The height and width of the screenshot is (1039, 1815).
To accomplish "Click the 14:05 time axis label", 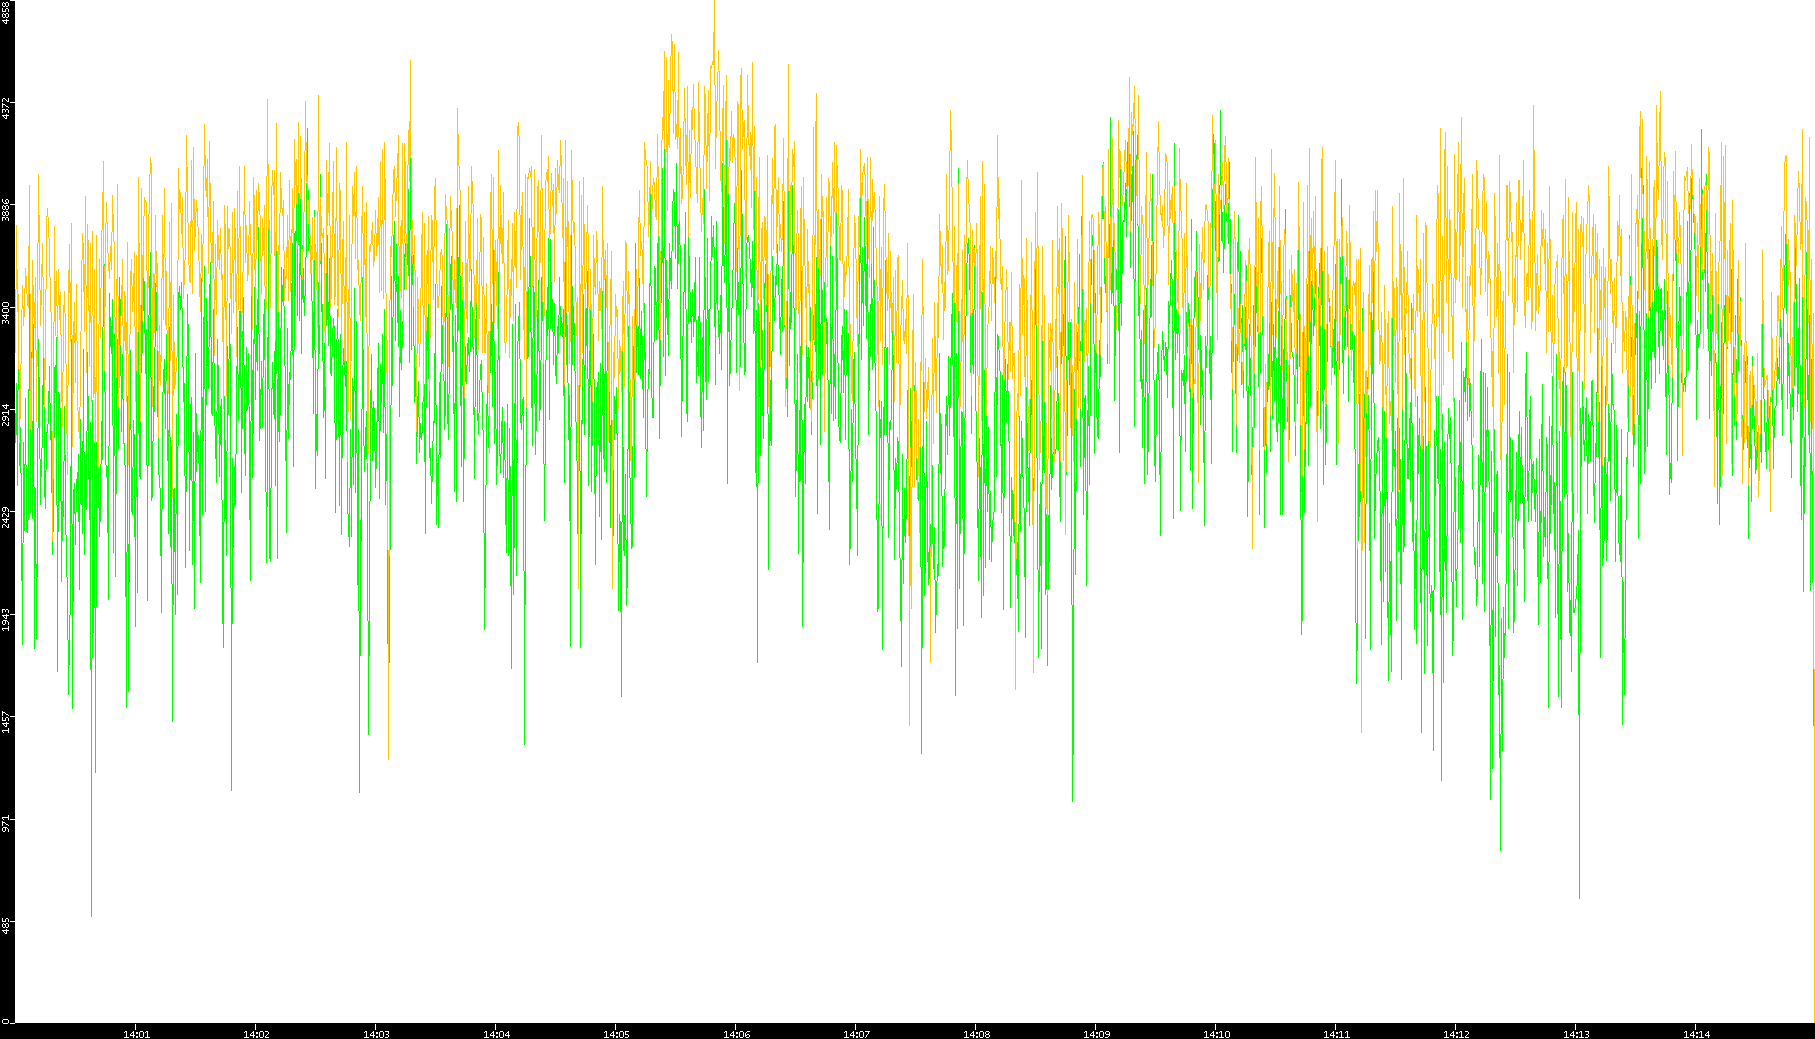I will 616,1034.
